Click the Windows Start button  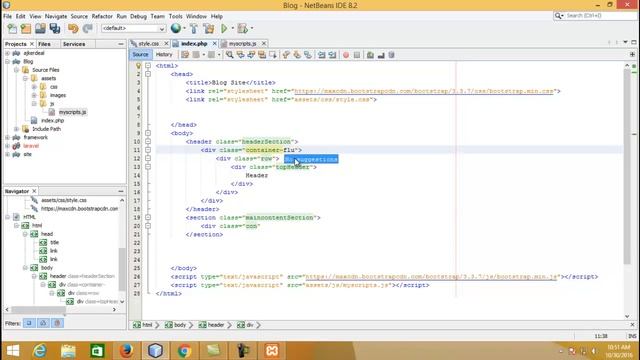(x=13, y=351)
